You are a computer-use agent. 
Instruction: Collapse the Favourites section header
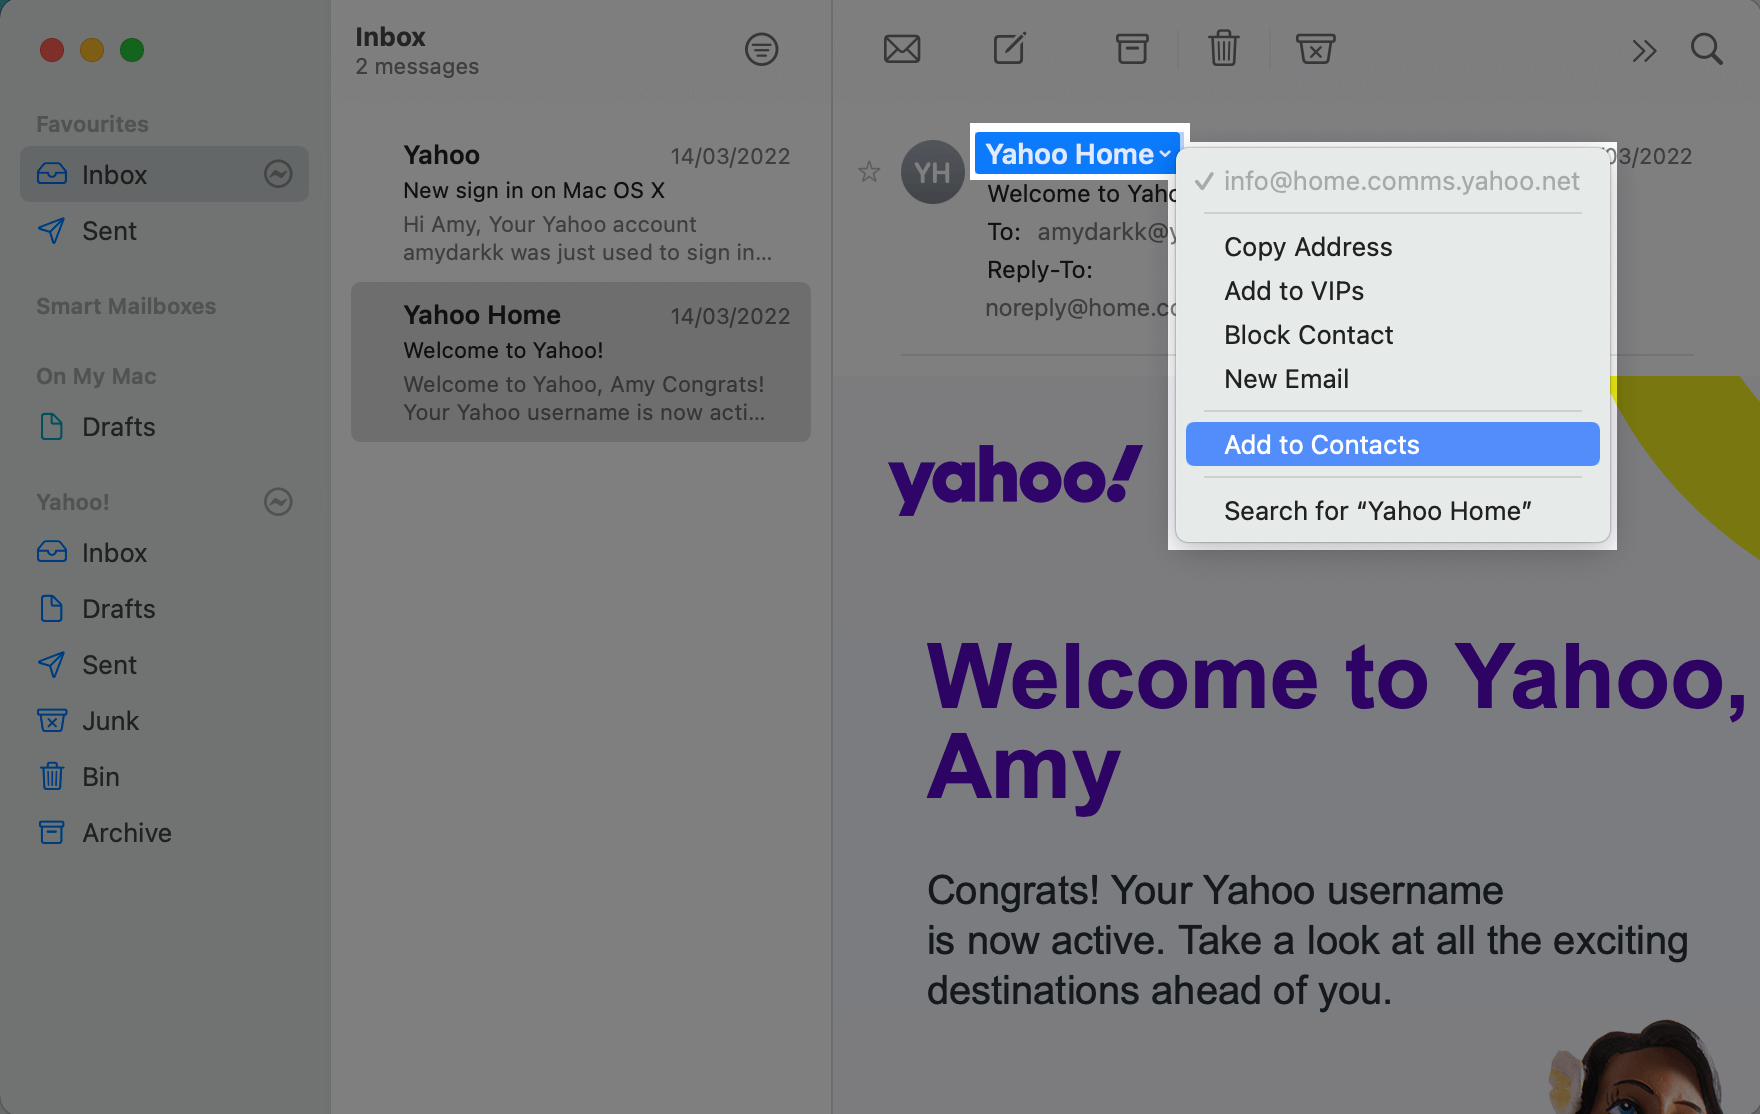click(x=92, y=124)
